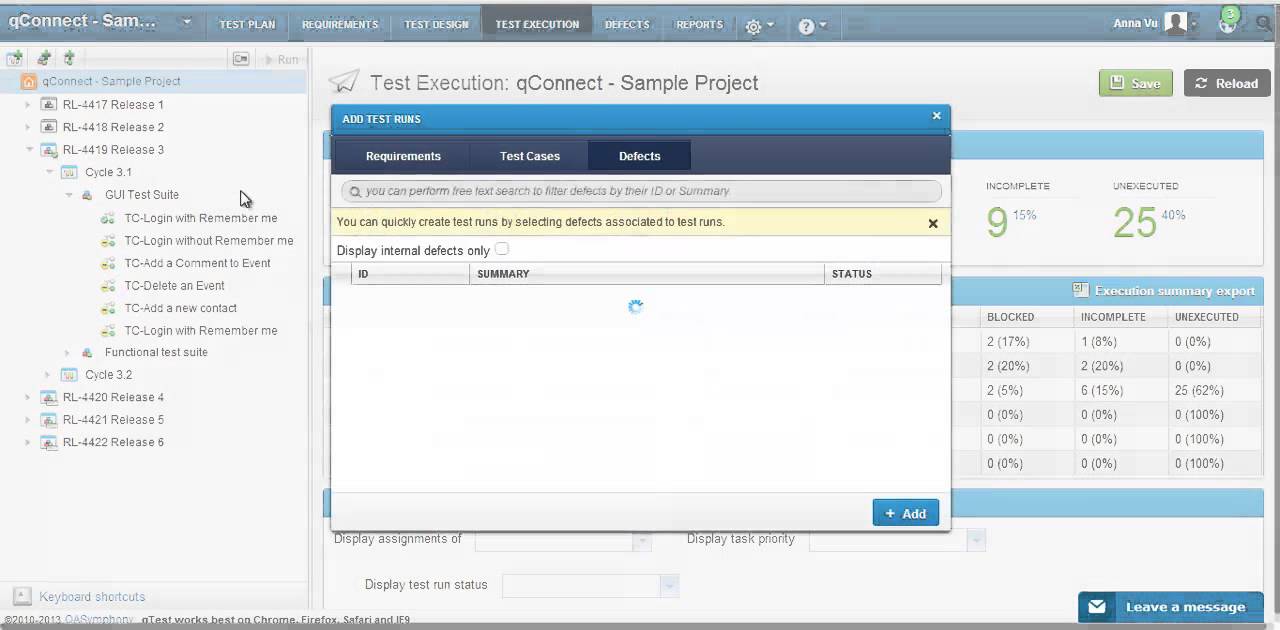The image size is (1280, 630).
Task: Open the Test Plan menu
Action: [247, 25]
